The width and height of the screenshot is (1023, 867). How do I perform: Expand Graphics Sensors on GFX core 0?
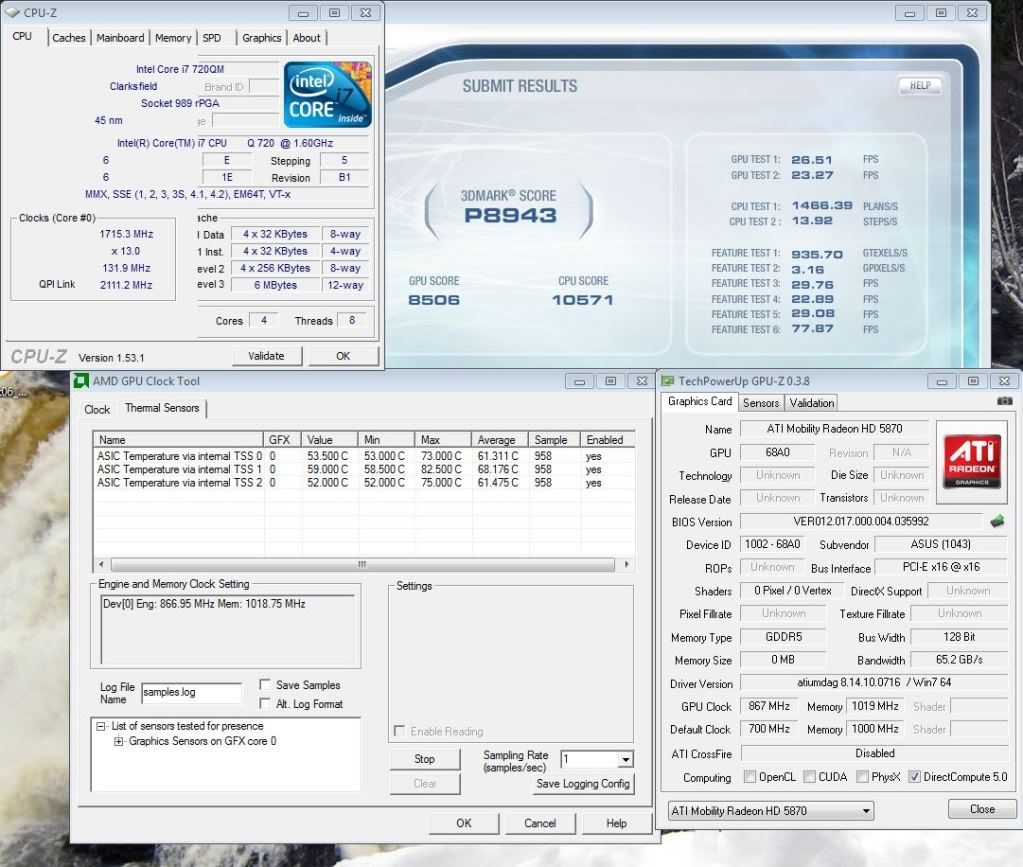119,741
